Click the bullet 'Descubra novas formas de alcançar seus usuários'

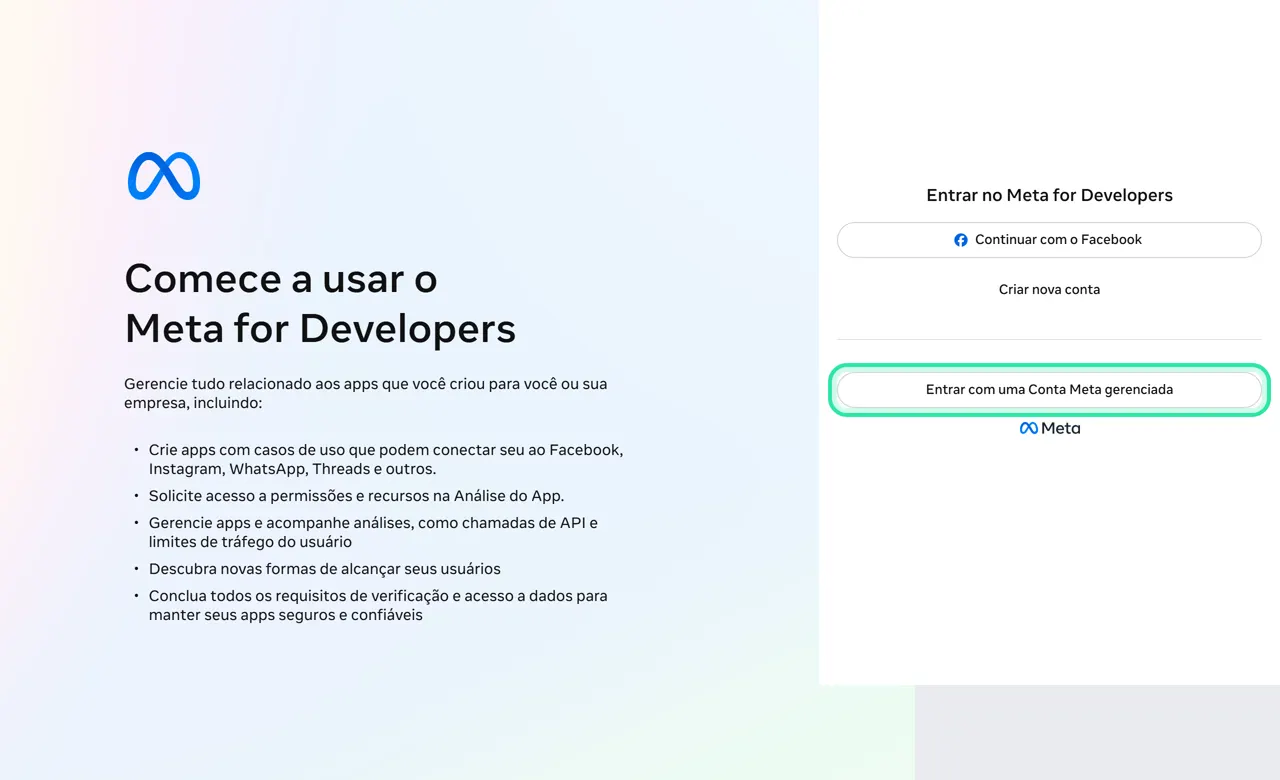(x=325, y=569)
